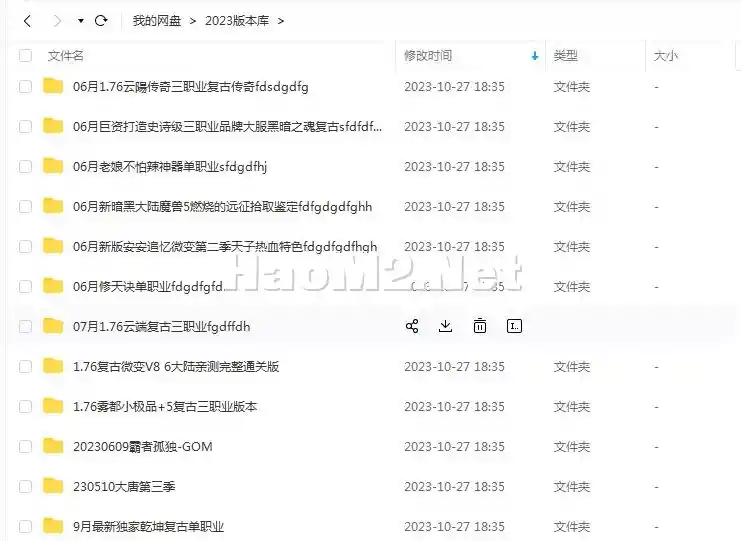Check the box for 20230609霸者孤独-GOM

26,447
